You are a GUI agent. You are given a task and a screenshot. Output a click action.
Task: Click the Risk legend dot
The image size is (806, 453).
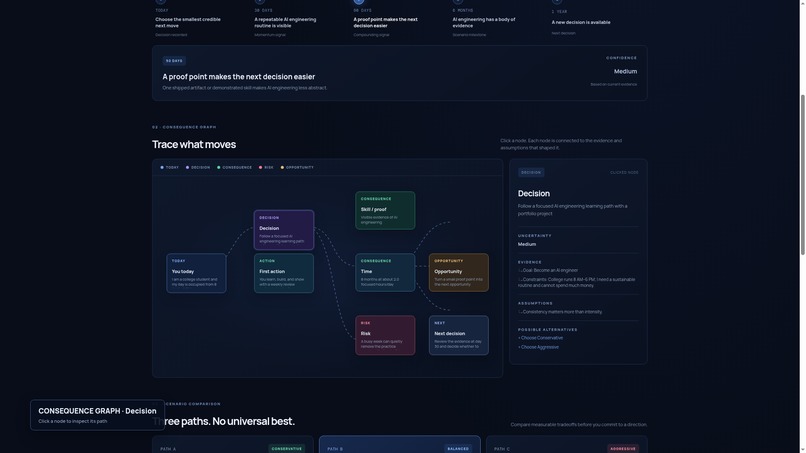(x=261, y=168)
